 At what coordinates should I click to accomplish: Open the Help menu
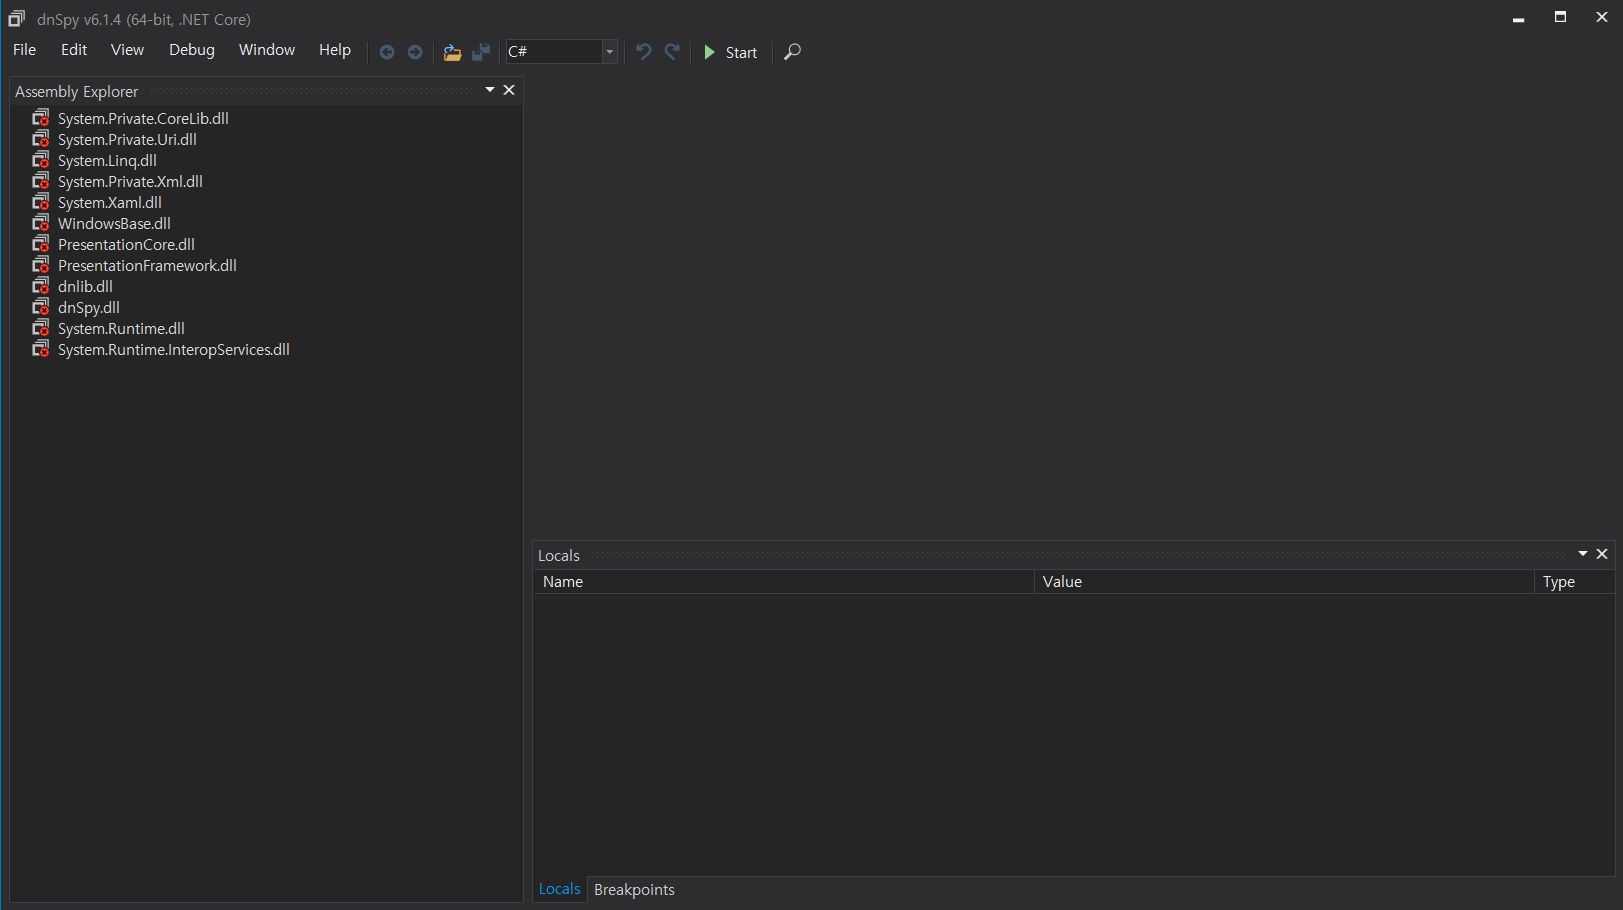click(x=335, y=50)
